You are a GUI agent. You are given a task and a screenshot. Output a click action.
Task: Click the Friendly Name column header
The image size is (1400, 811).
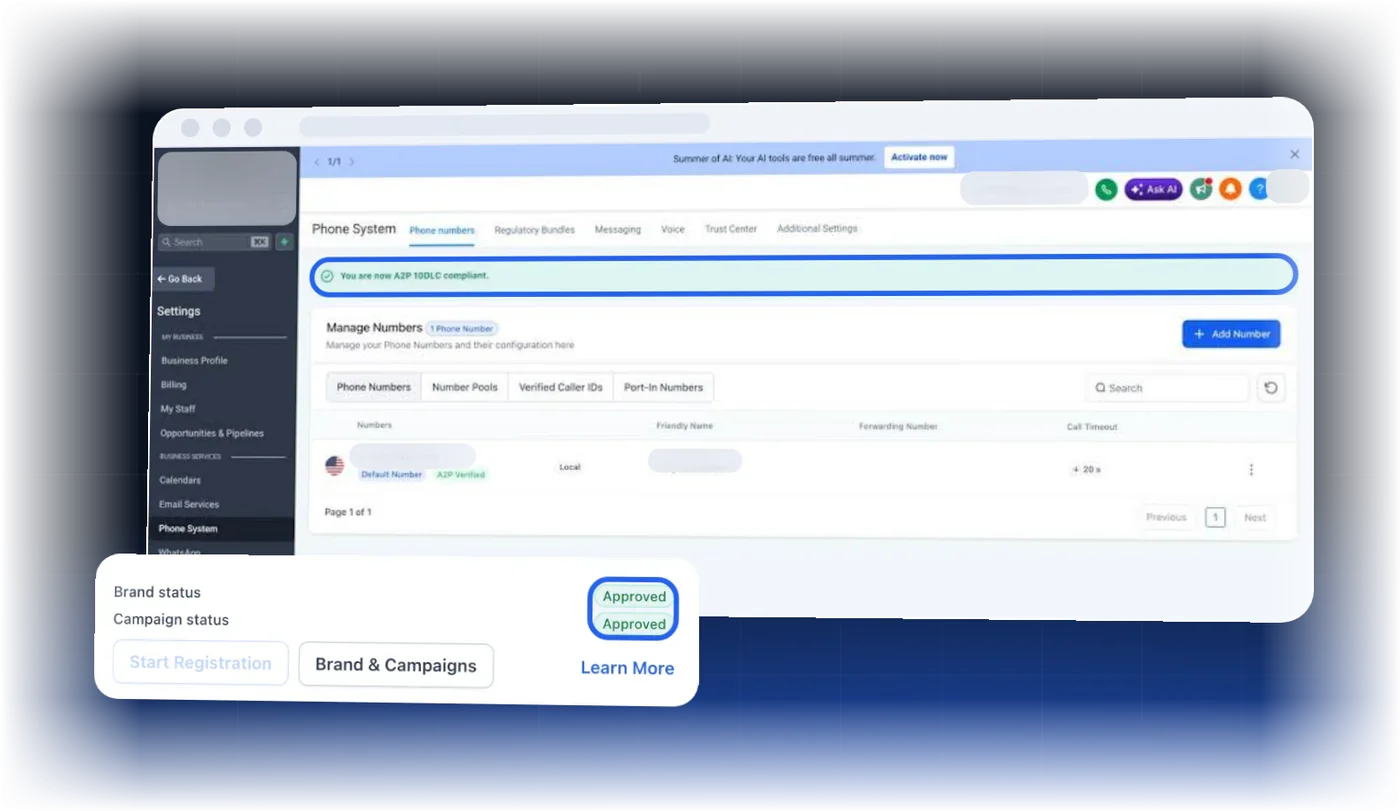click(x=684, y=426)
